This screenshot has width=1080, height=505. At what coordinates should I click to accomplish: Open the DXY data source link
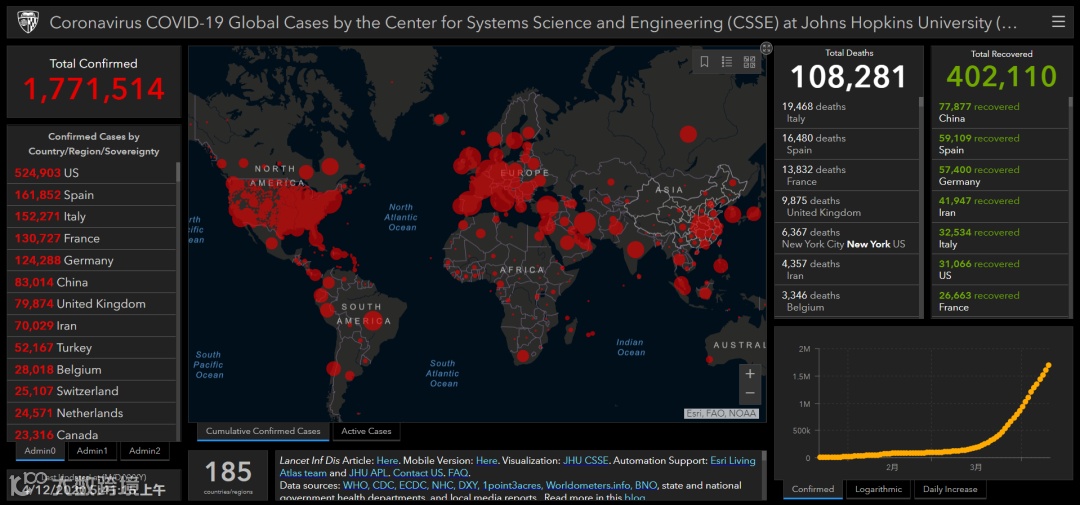pyautogui.click(x=468, y=486)
